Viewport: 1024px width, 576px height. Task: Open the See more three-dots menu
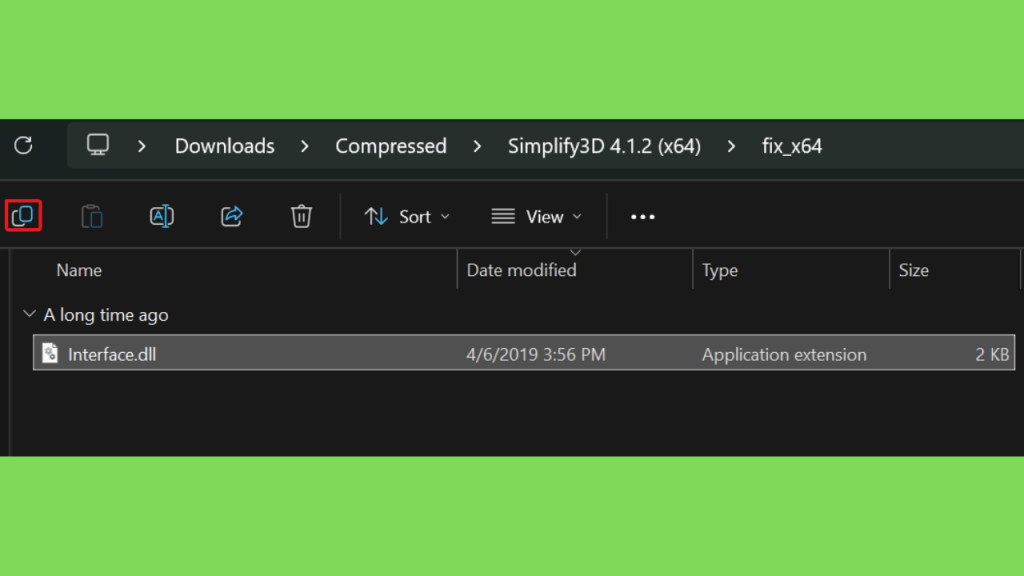[643, 217]
